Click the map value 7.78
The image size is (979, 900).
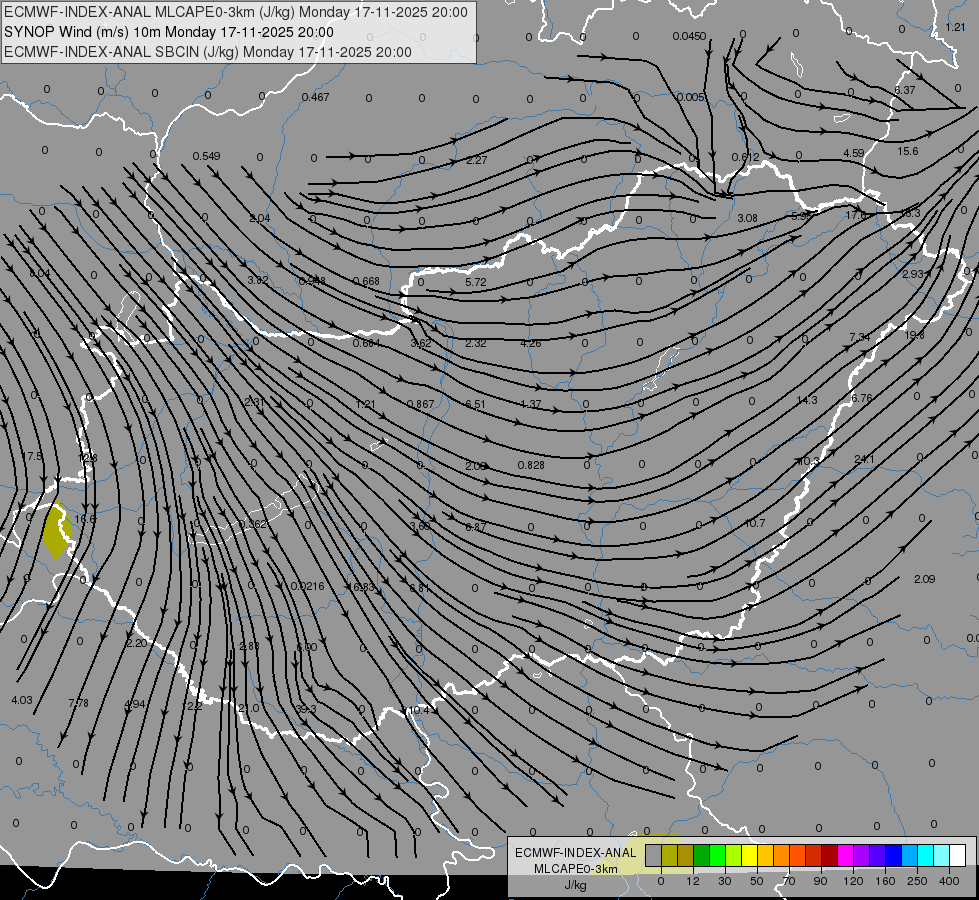pos(78,704)
